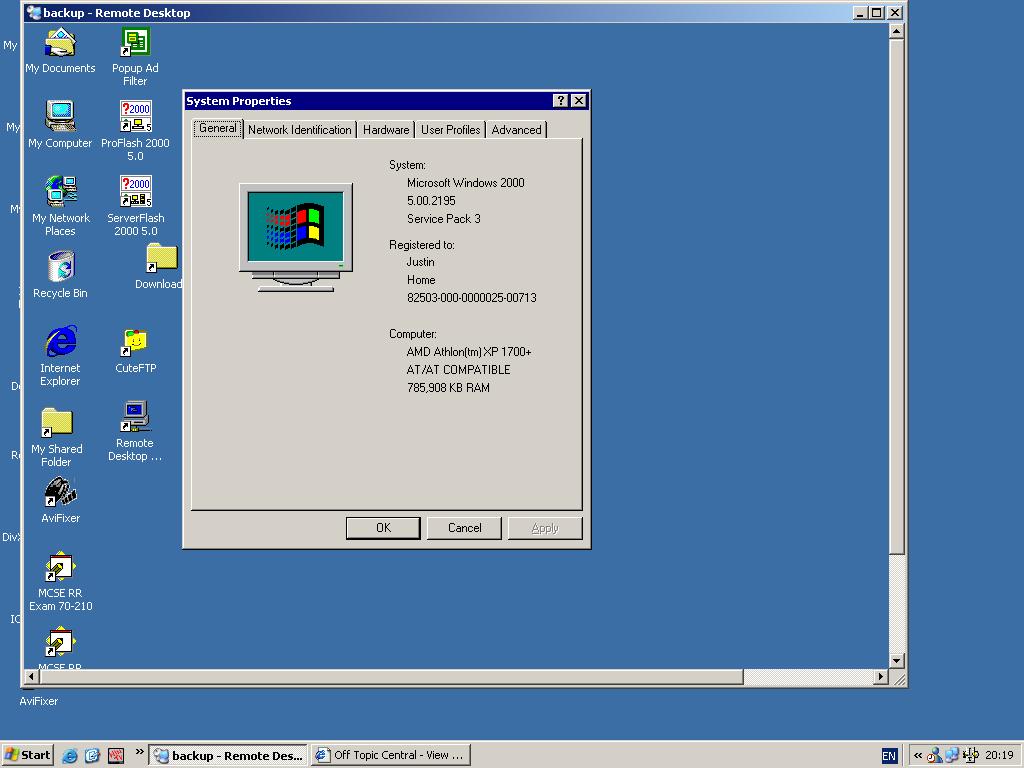This screenshot has height=768, width=1024.
Task: Minimize the backup - Remote Desktop window
Action: [860, 12]
